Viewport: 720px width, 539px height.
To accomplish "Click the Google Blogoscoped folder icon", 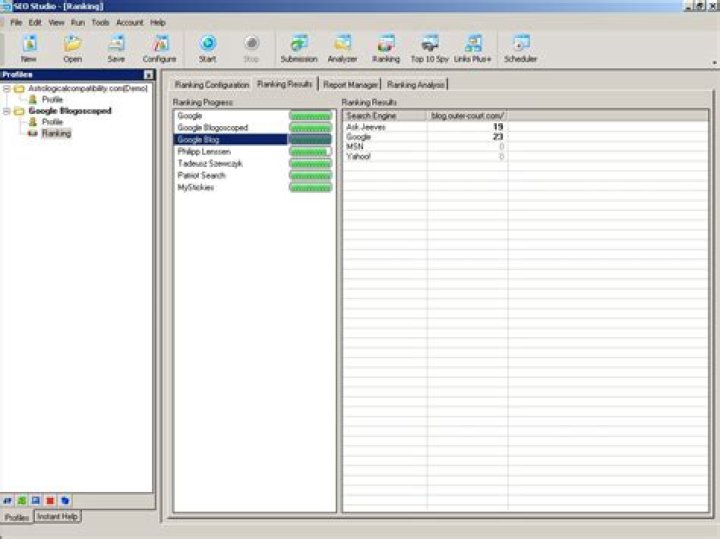I will (x=19, y=111).
